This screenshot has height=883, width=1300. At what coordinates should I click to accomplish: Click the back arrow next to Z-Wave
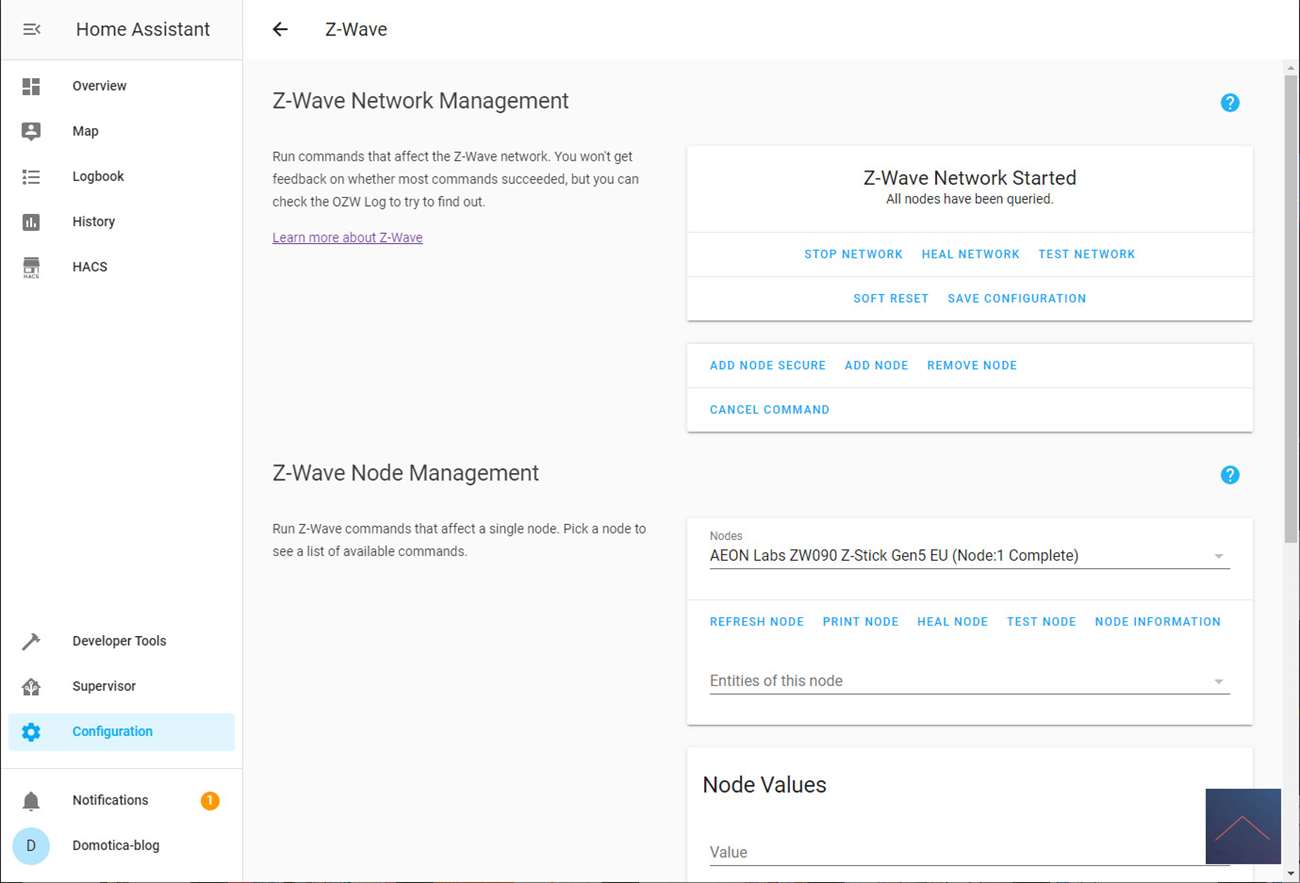[280, 29]
